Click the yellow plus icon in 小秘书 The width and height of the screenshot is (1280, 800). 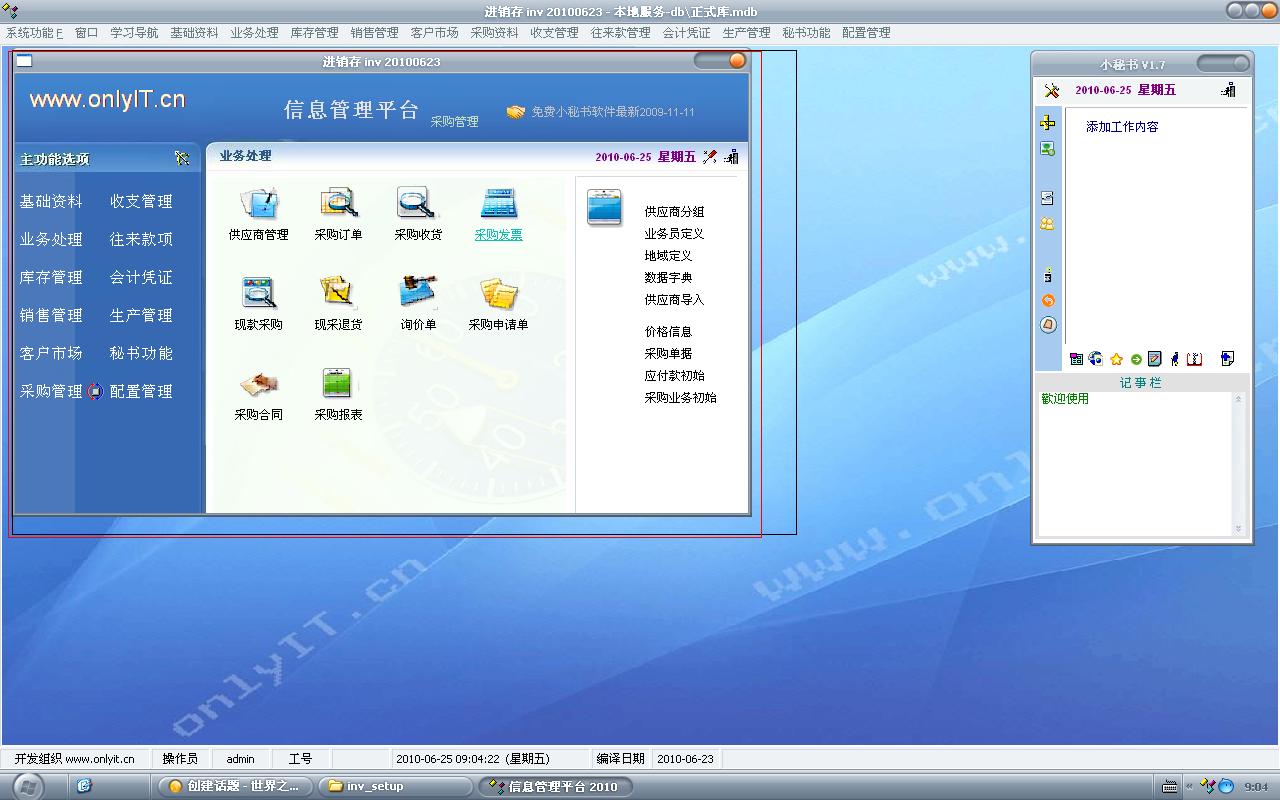click(1047, 123)
